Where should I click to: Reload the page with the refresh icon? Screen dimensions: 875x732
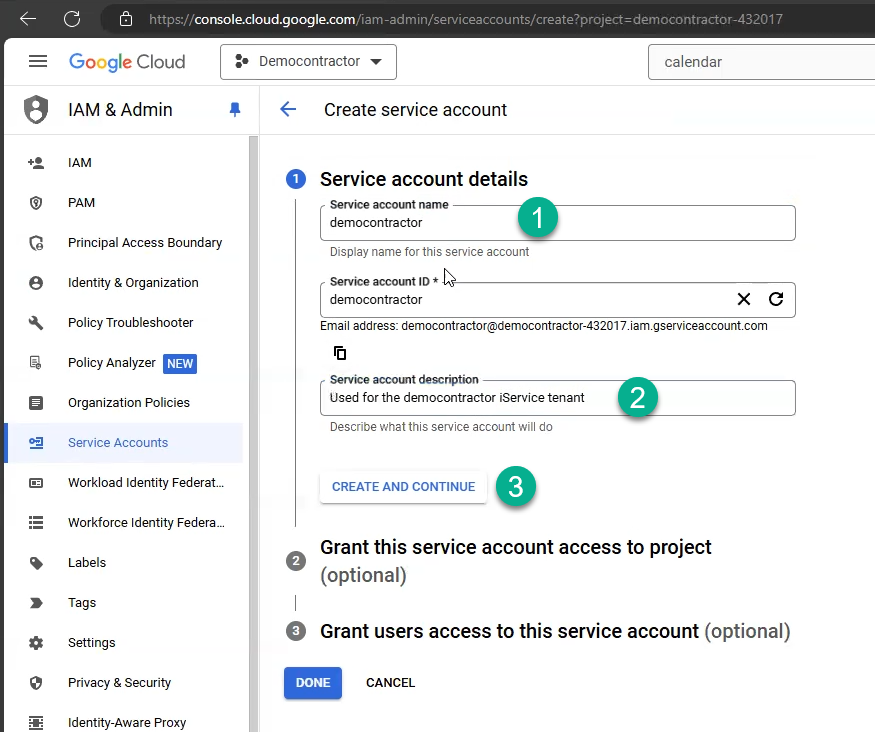coord(72,19)
